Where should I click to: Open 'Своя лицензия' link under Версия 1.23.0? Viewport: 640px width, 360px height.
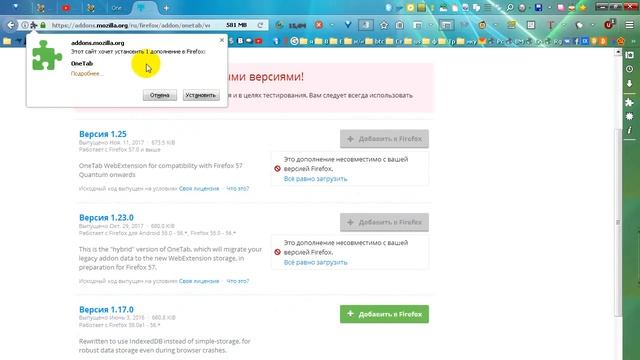point(199,281)
